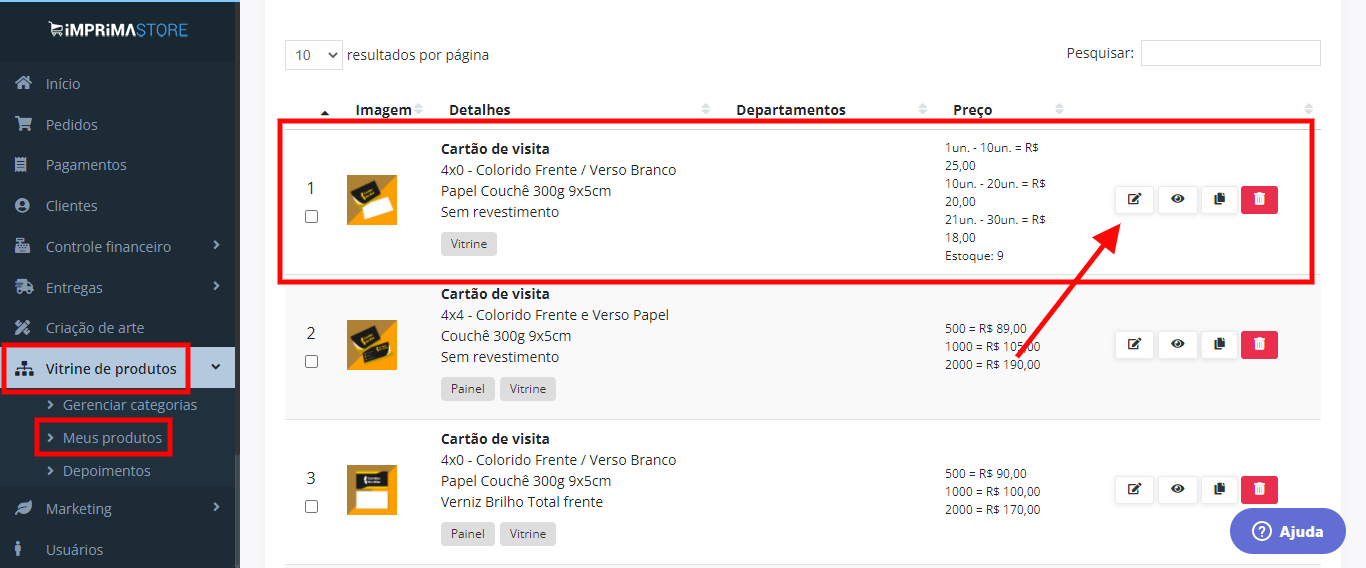The width and height of the screenshot is (1366, 568).
Task: Focus the Pesquisar search field
Action: [x=1230, y=53]
